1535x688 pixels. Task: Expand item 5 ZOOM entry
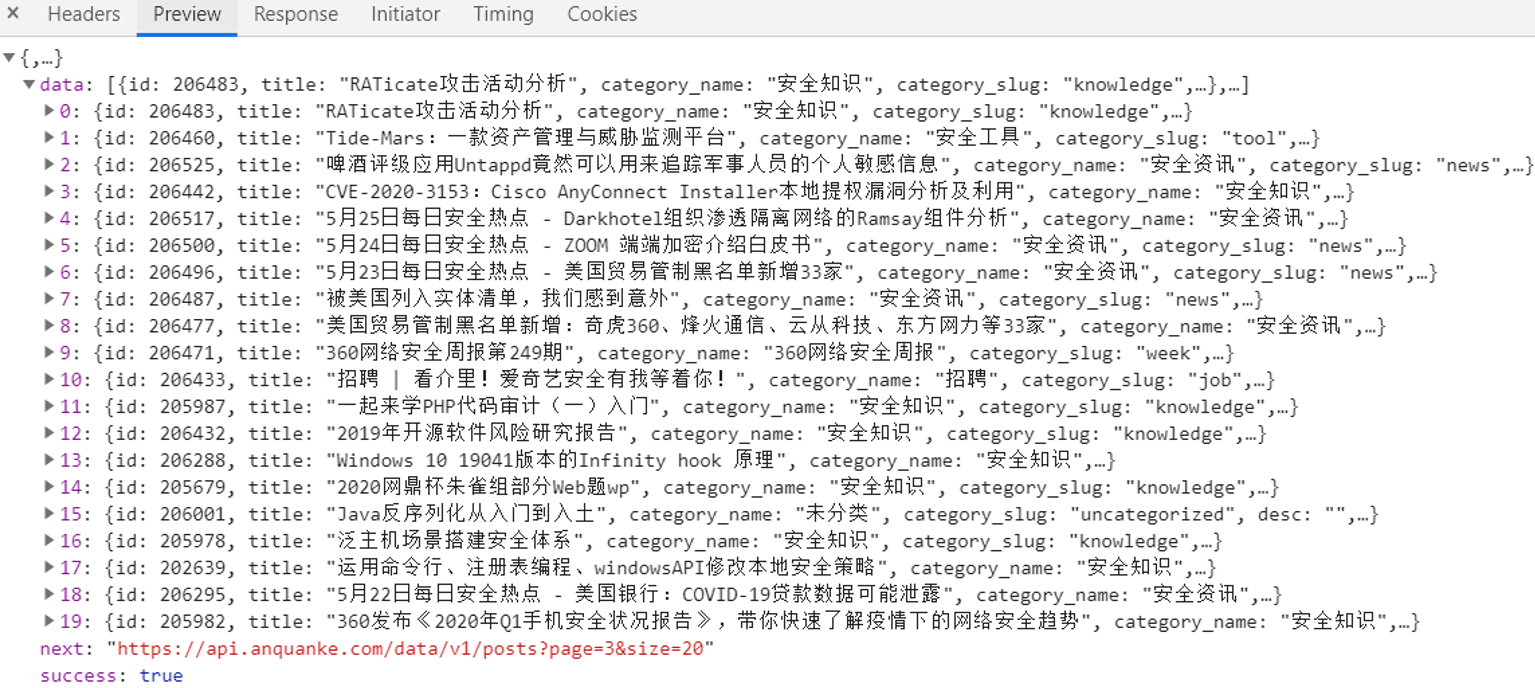click(49, 245)
